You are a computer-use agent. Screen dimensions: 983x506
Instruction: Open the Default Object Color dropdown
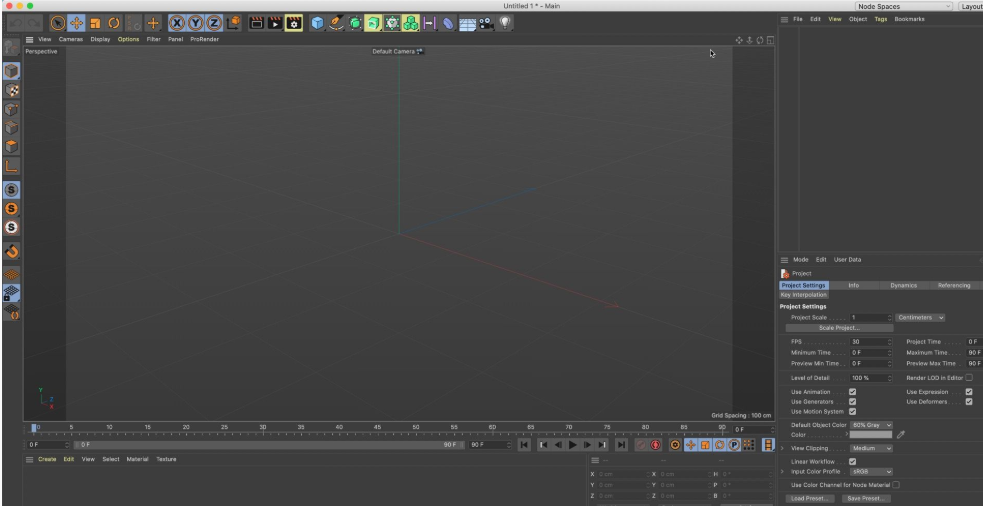pyautogui.click(x=871, y=425)
